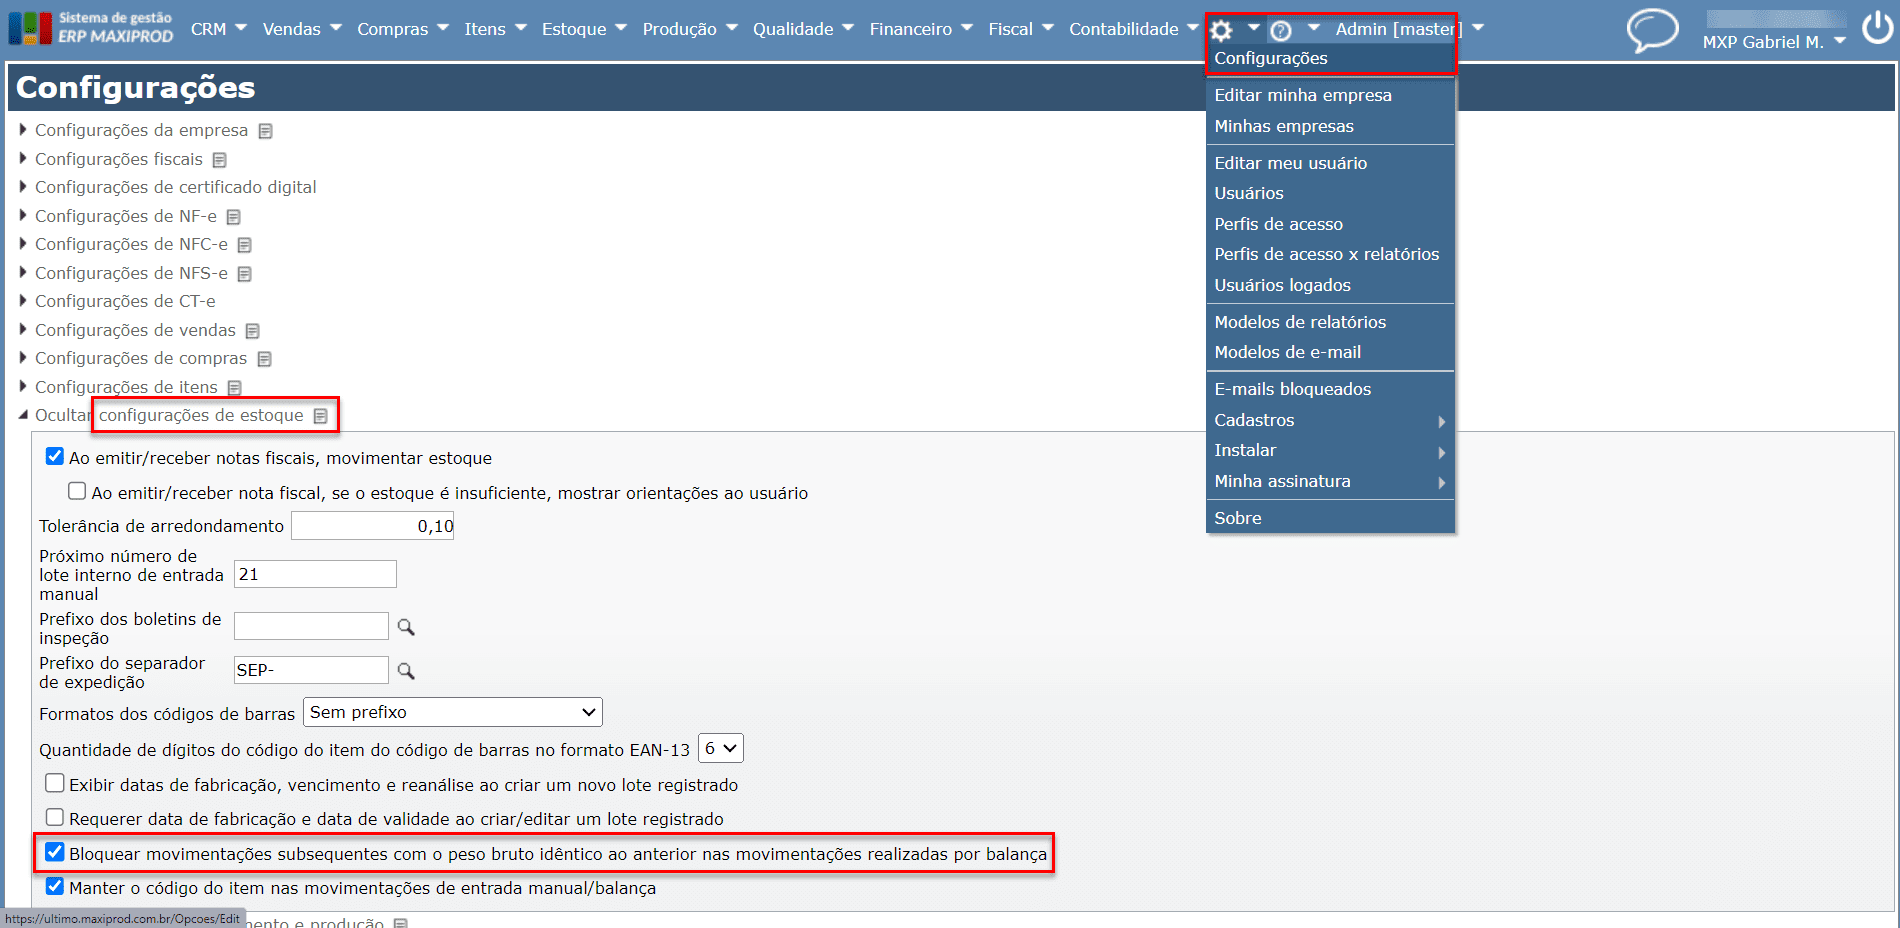Open EAN-13 digit quantity dropdown
Screen dimensions: 1900x928
point(721,748)
